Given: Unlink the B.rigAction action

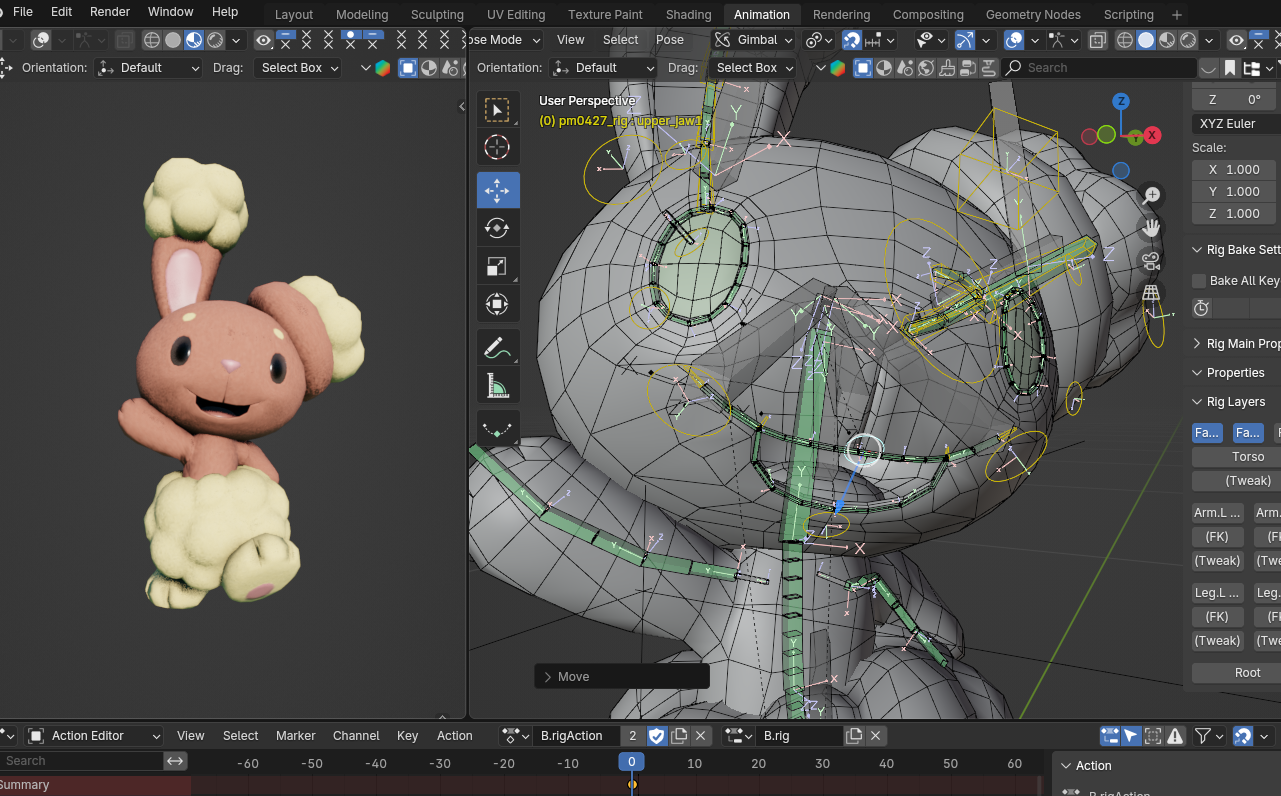Looking at the screenshot, I should [x=701, y=735].
